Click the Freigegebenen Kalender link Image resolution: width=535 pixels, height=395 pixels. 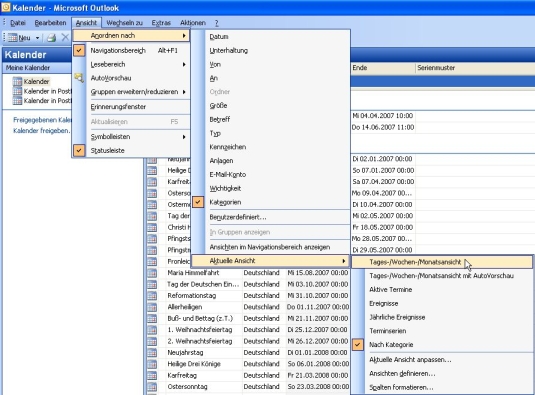click(42, 120)
